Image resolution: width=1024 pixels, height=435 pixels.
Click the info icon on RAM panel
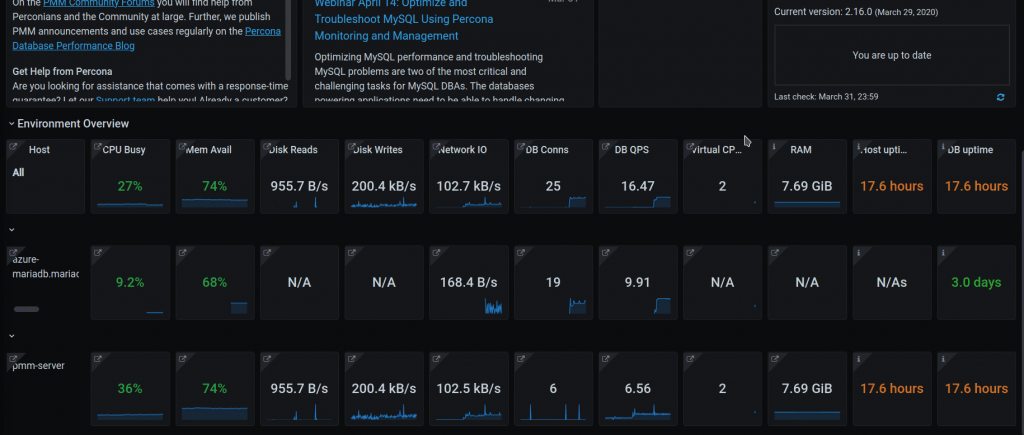773,147
